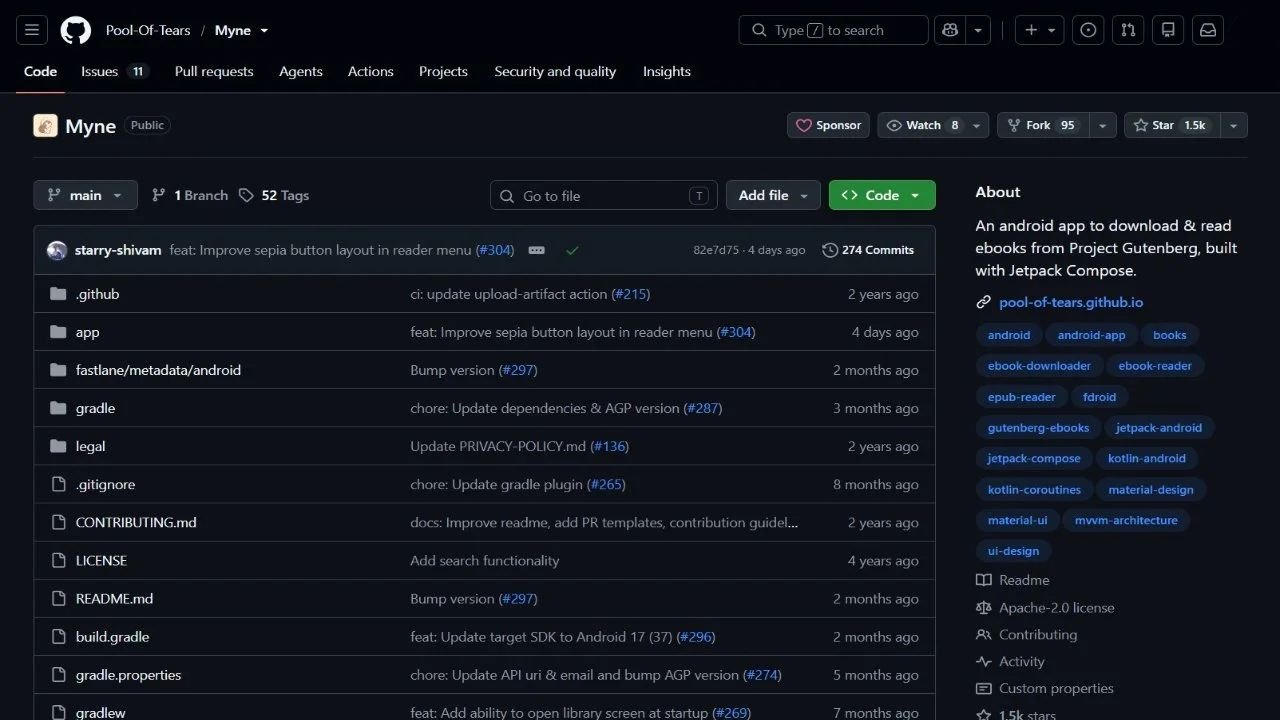Open the Issues tab
The height and width of the screenshot is (720, 1280).
(x=115, y=71)
